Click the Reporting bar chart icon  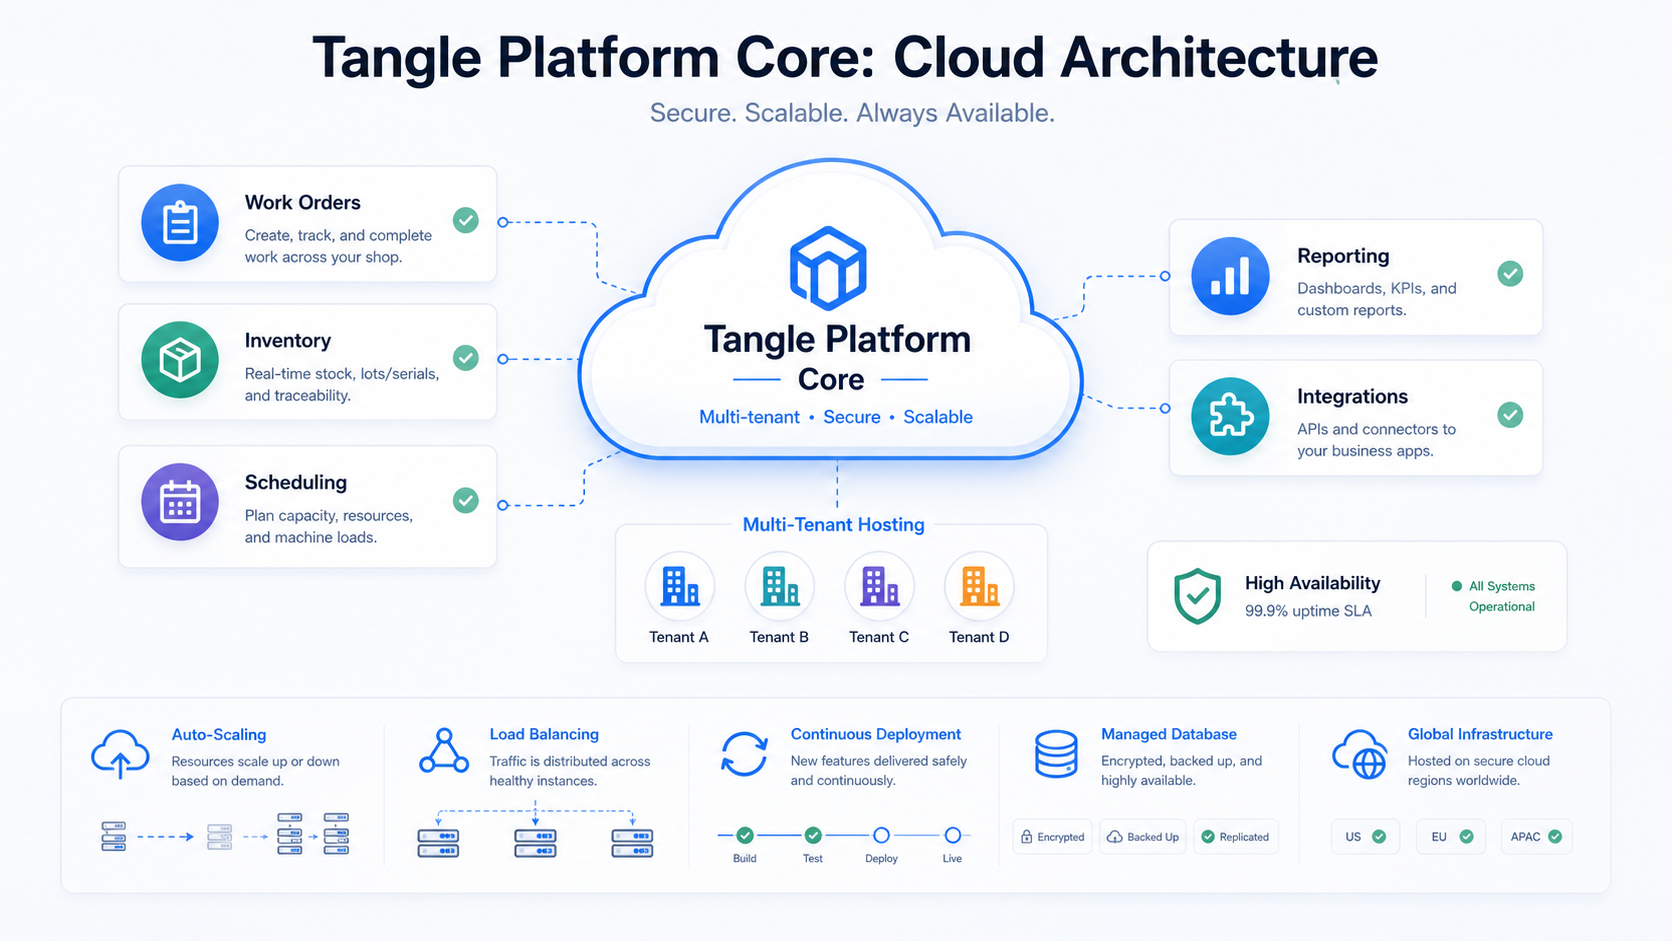pyautogui.click(x=1230, y=276)
